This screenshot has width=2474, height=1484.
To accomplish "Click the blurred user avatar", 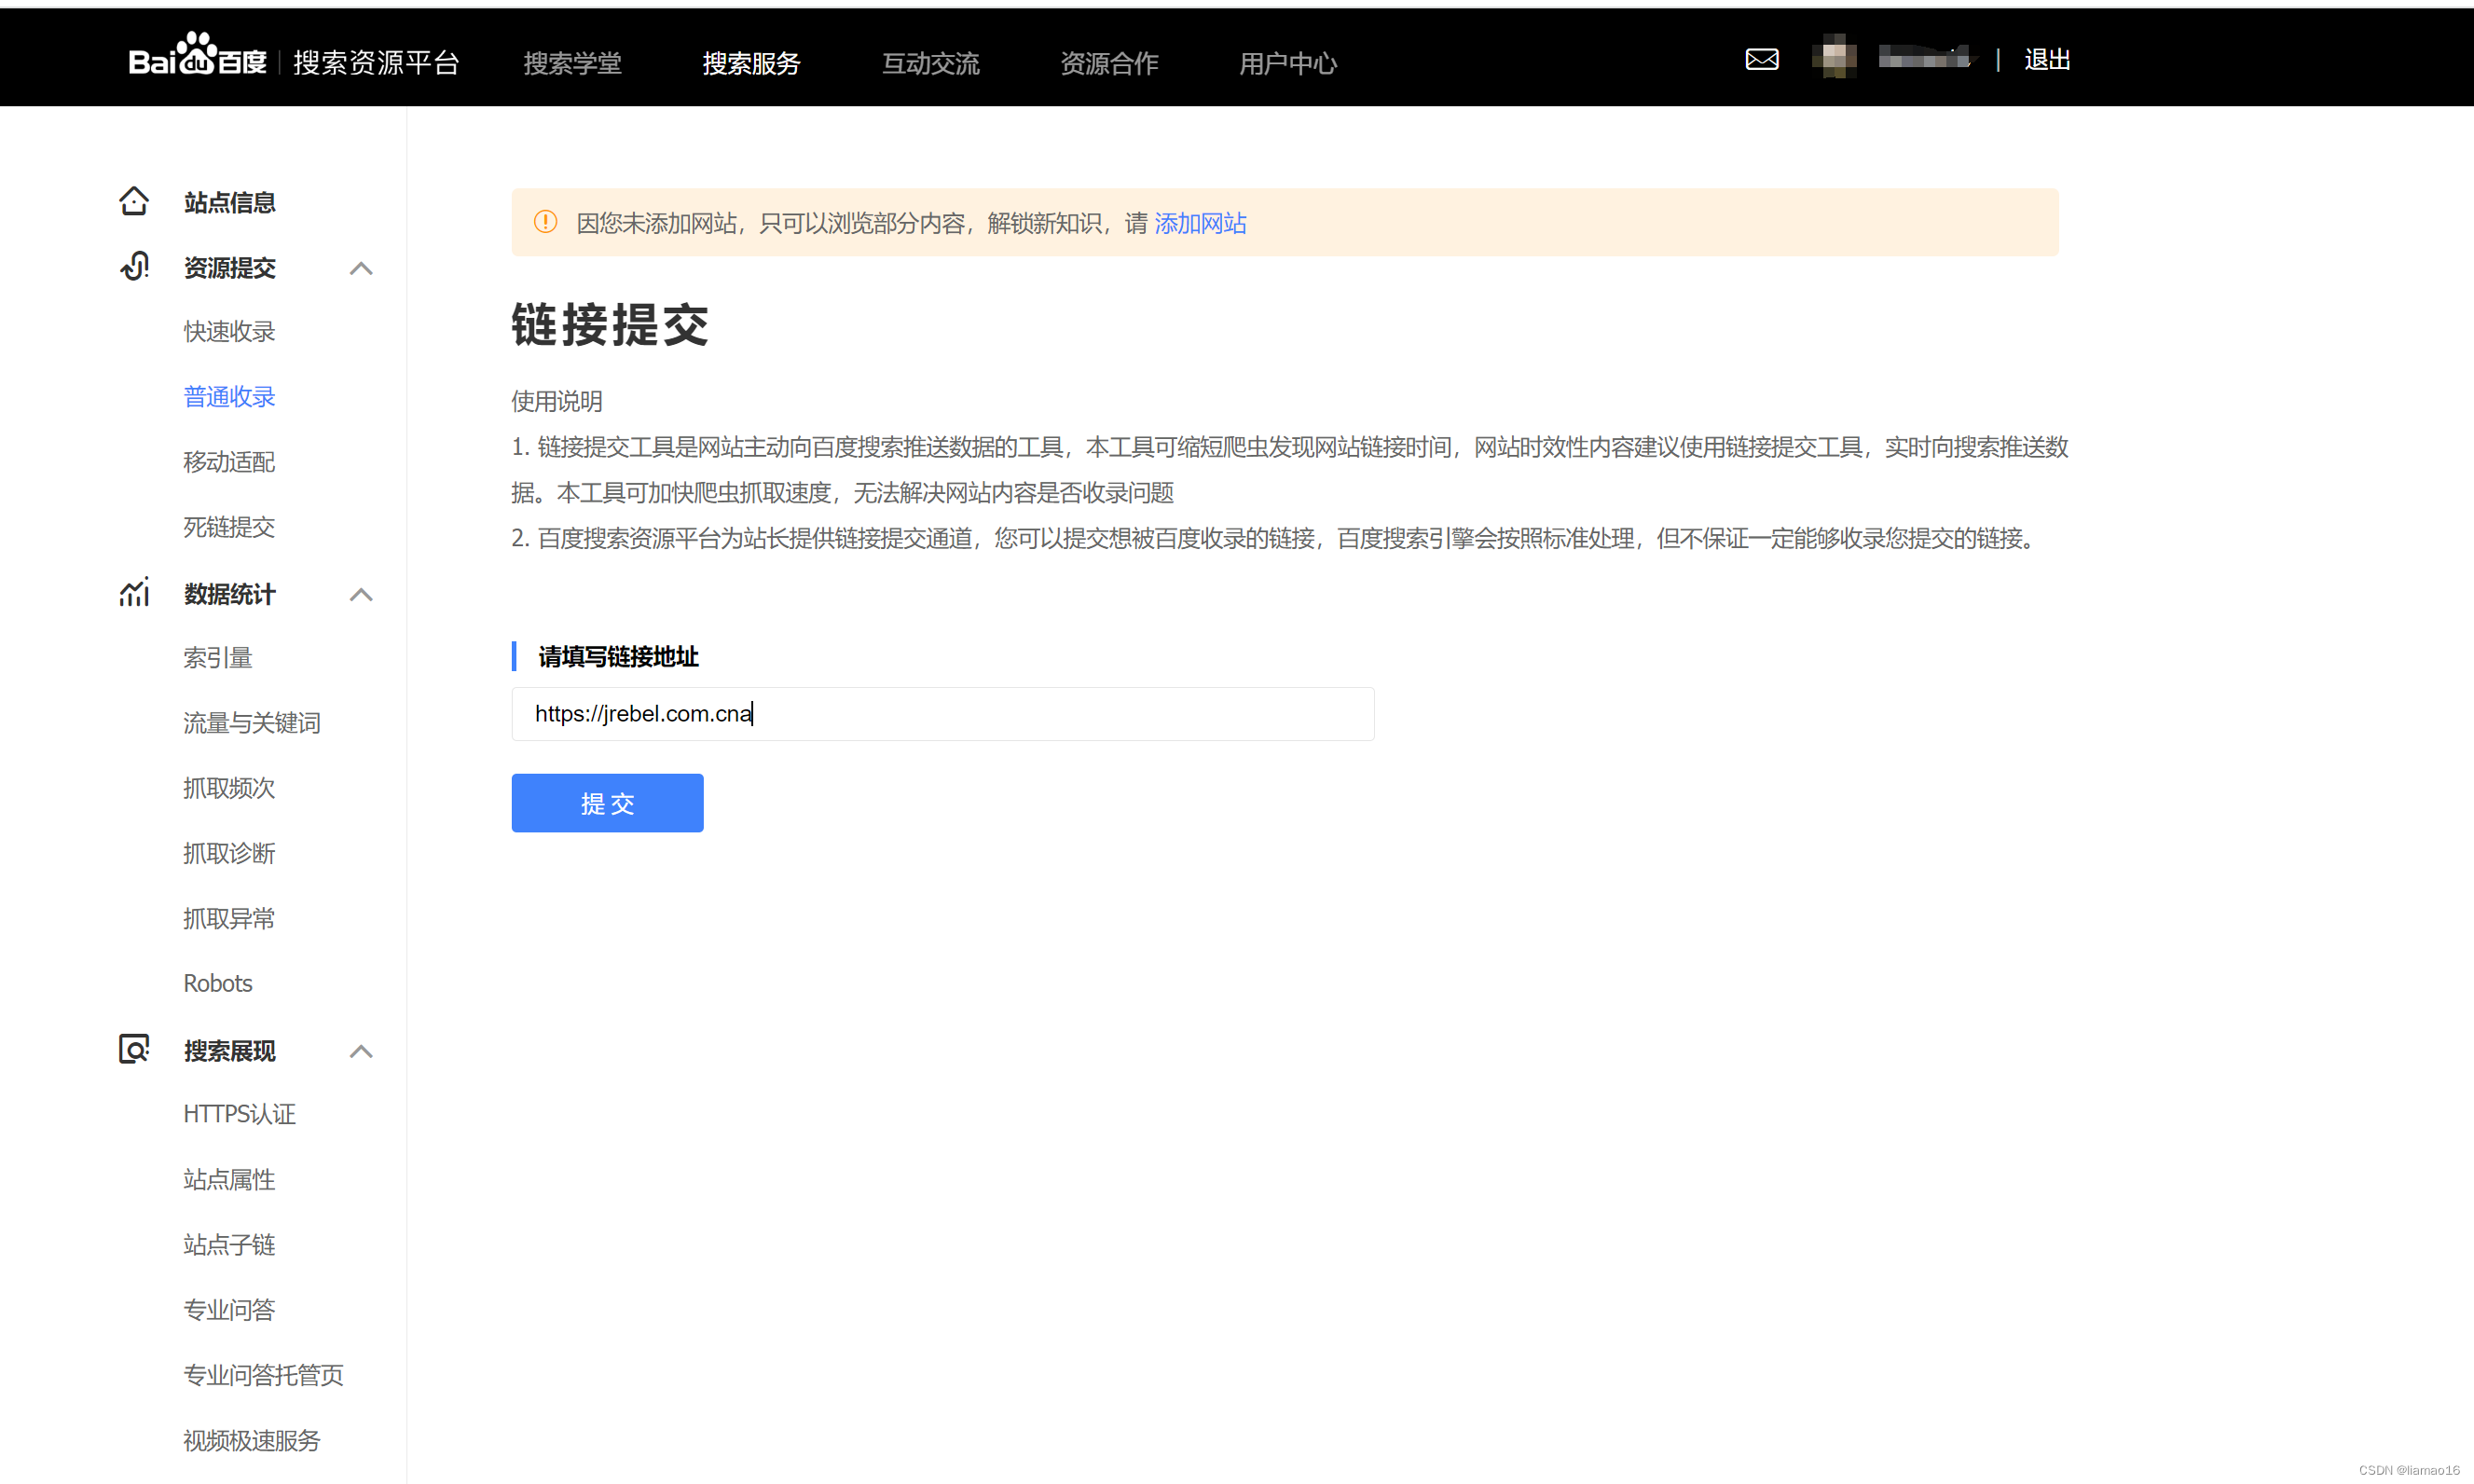I will coord(1834,57).
